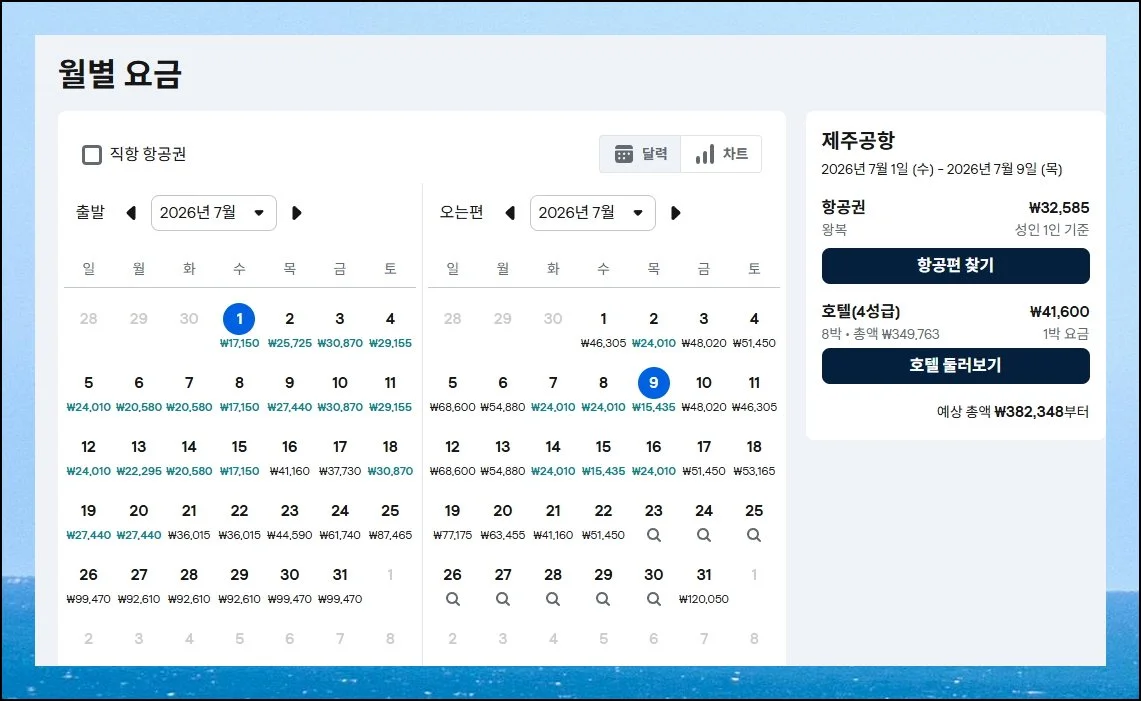
Task: Click the 호텔 둘러보기 button
Action: pos(955,366)
